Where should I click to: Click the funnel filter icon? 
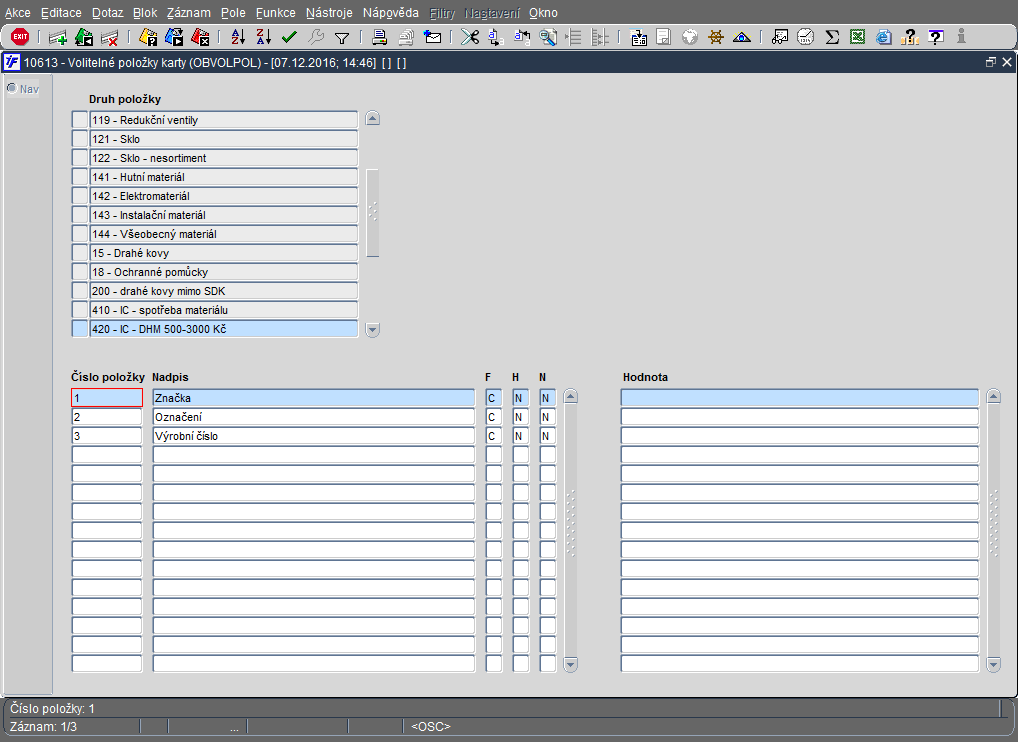tap(341, 37)
